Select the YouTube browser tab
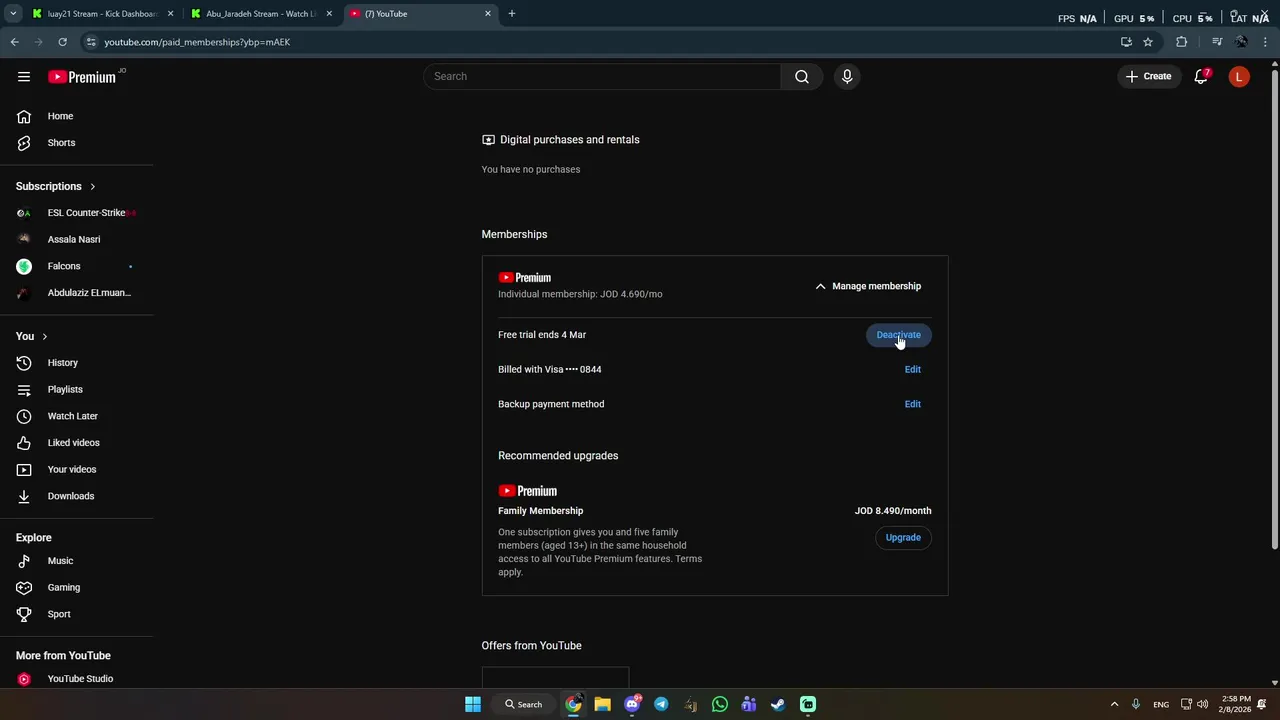The height and width of the screenshot is (720, 1280). 420,14
